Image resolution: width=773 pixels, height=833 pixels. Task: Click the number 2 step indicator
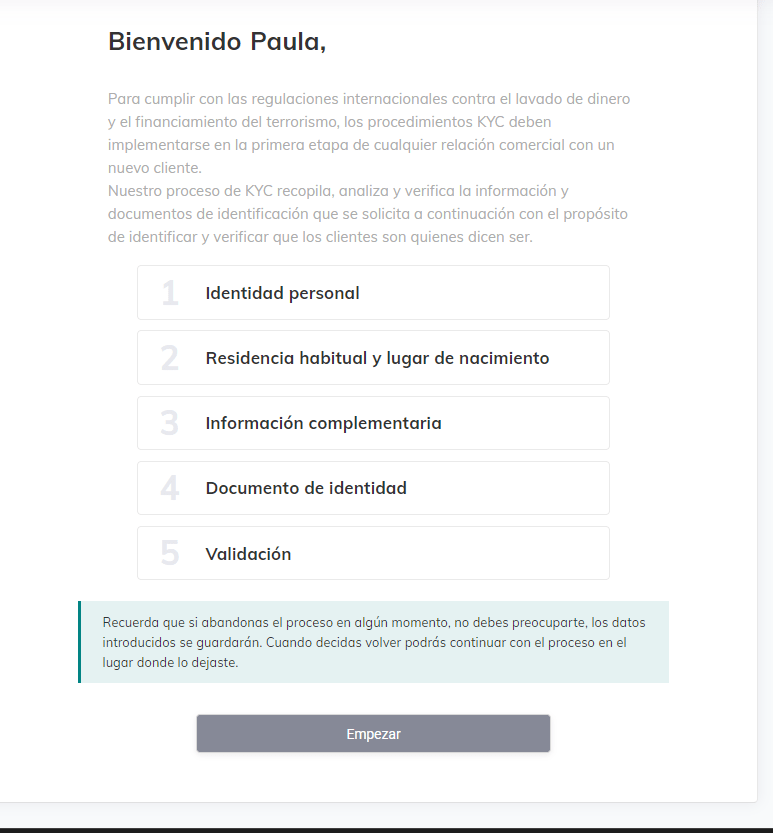click(169, 358)
